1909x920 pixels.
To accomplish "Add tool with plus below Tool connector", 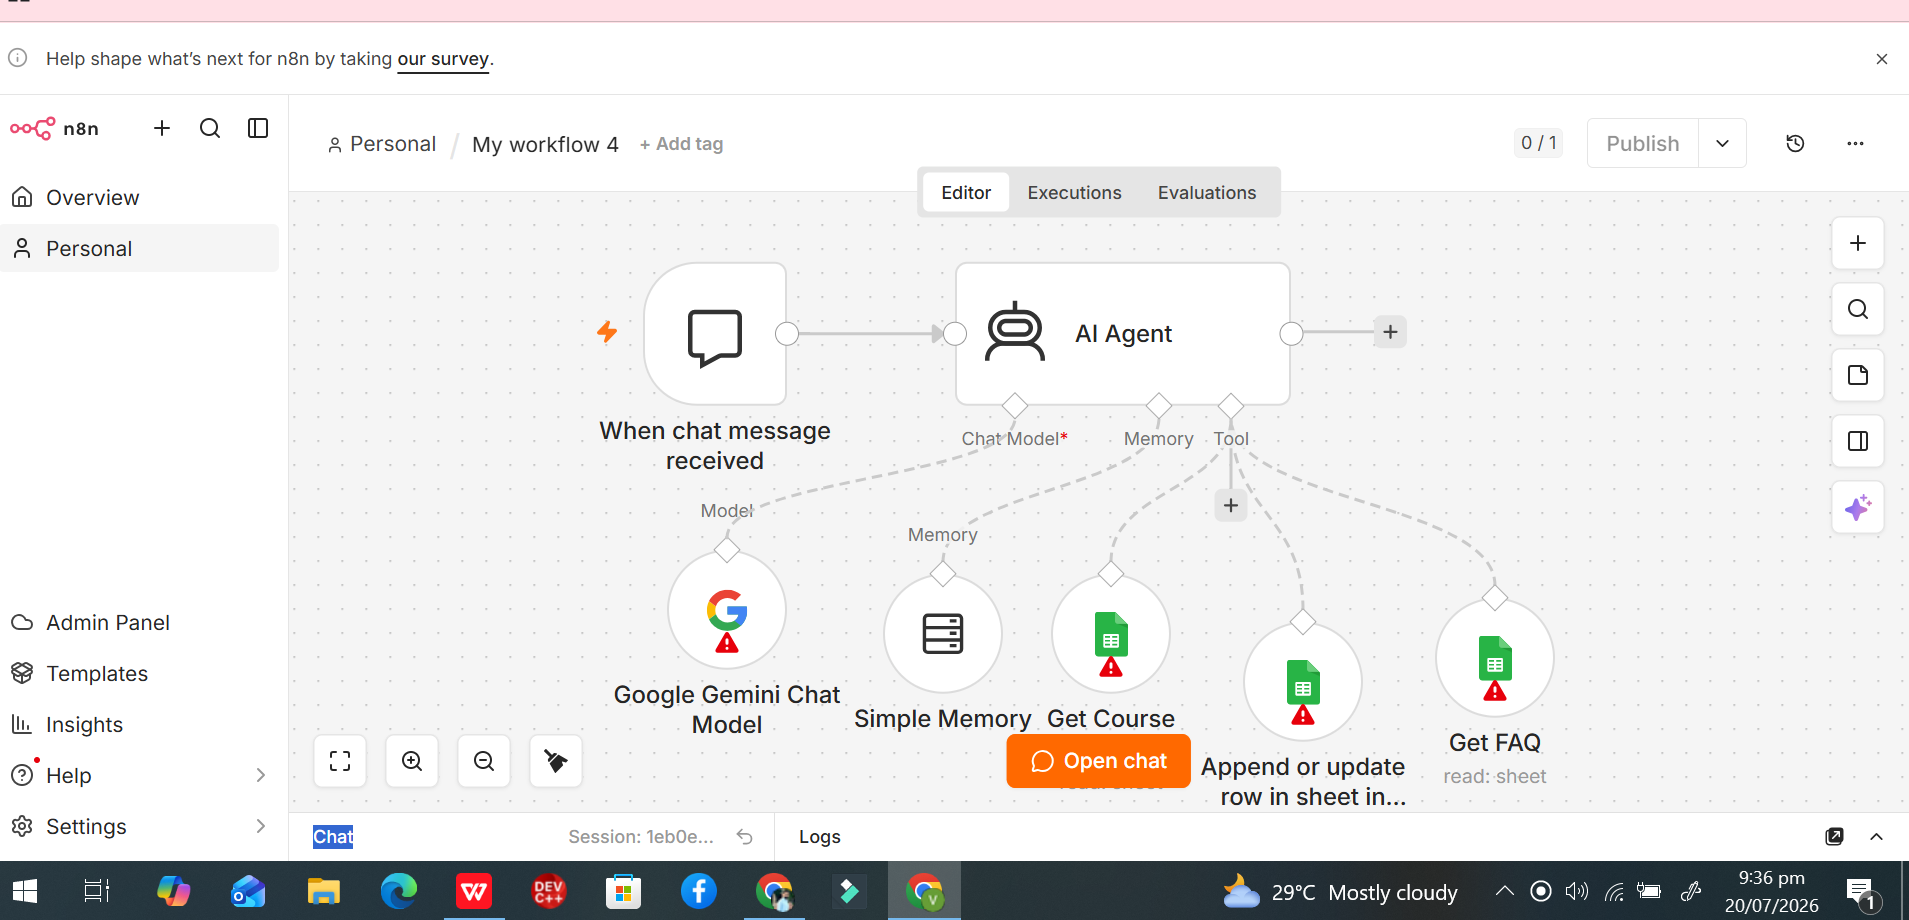I will [x=1231, y=506].
